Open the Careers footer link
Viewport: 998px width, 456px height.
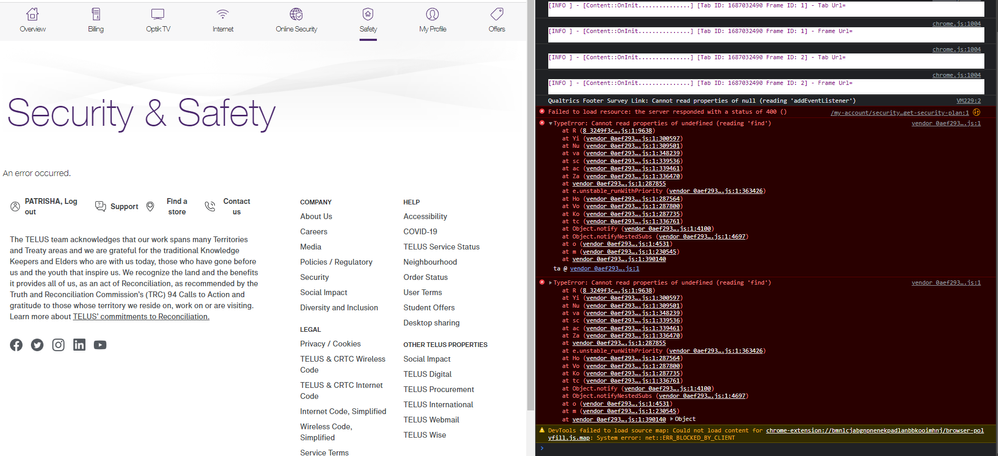(314, 231)
